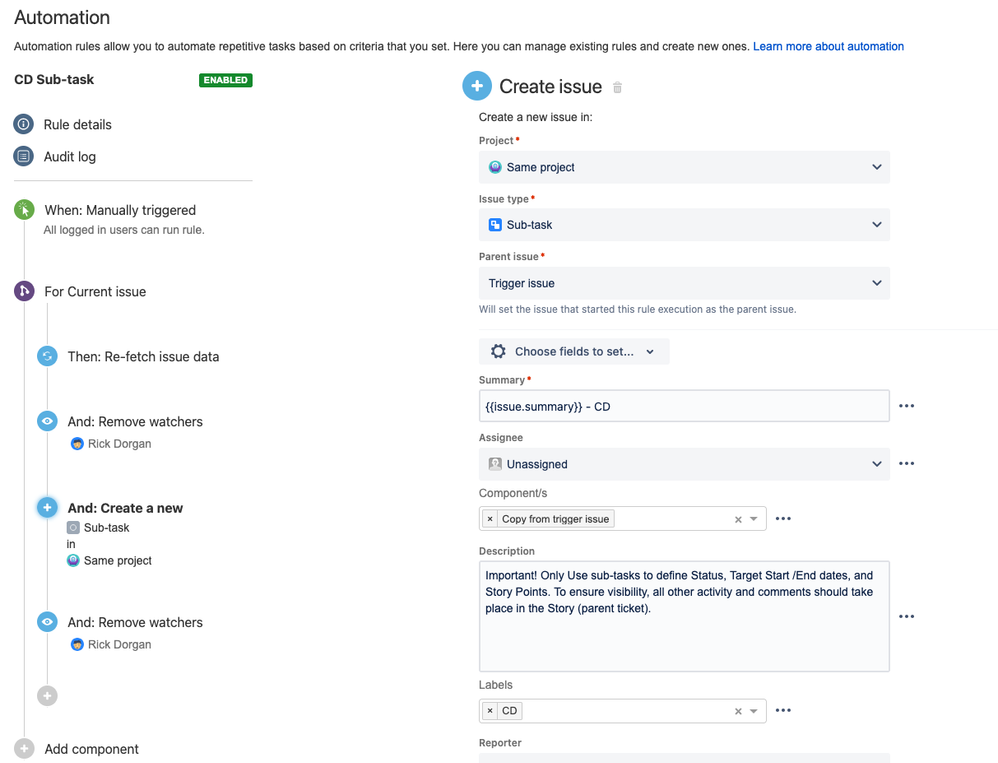Click the Add component plus icon
The image size is (998, 763).
coord(24,749)
